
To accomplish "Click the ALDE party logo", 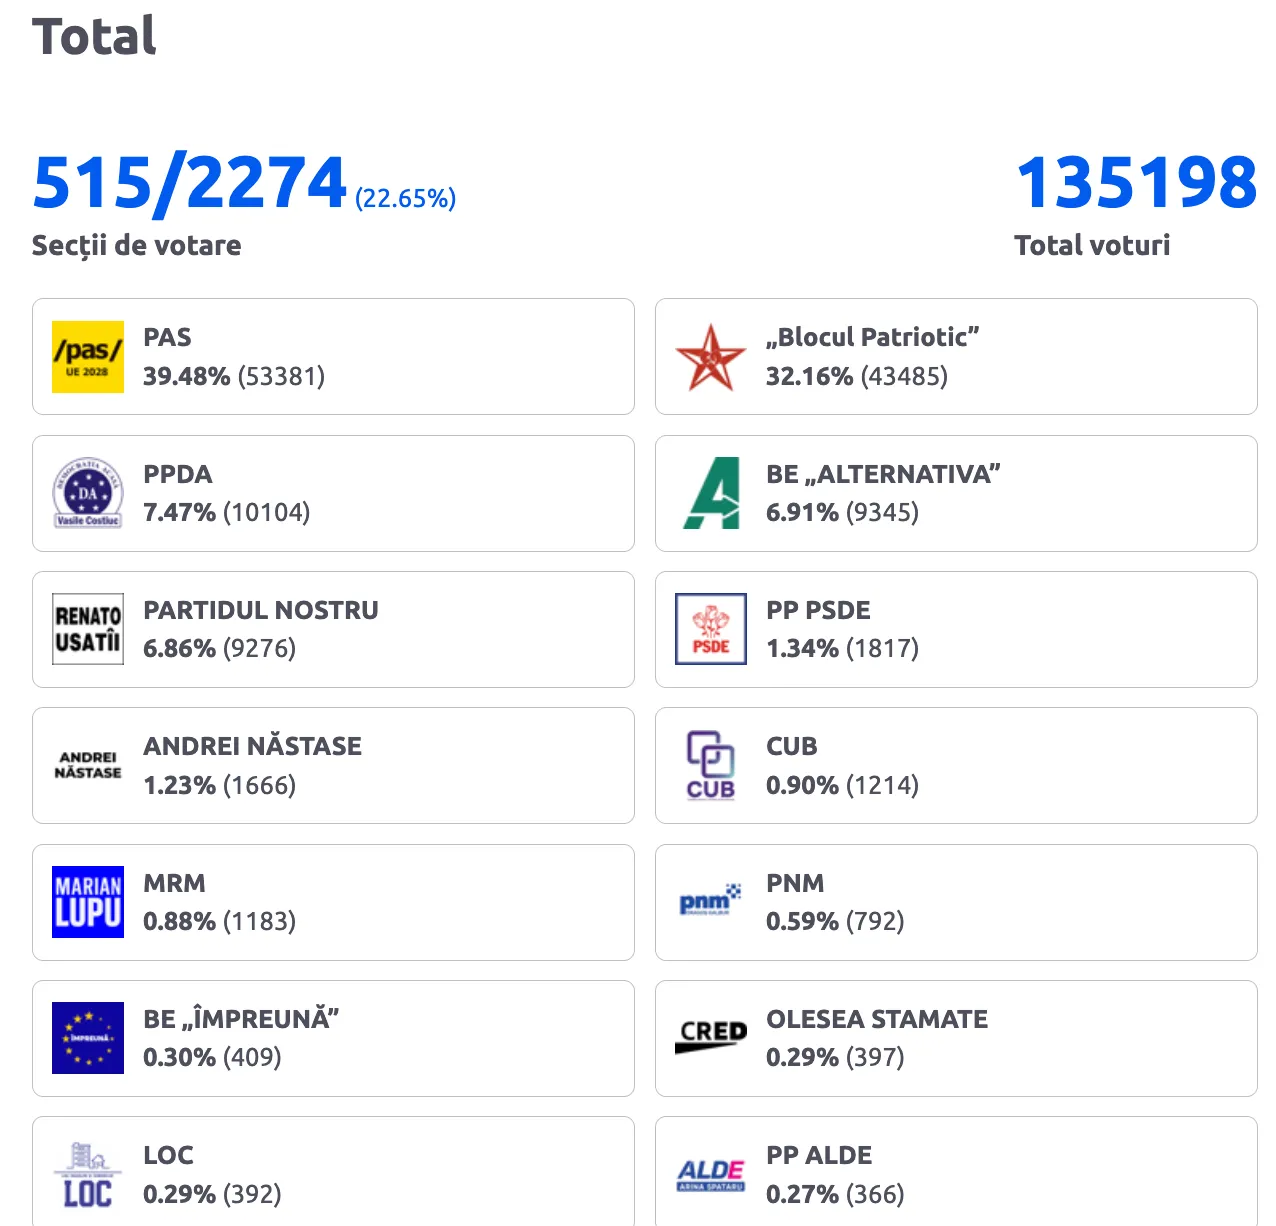I will click(711, 1174).
